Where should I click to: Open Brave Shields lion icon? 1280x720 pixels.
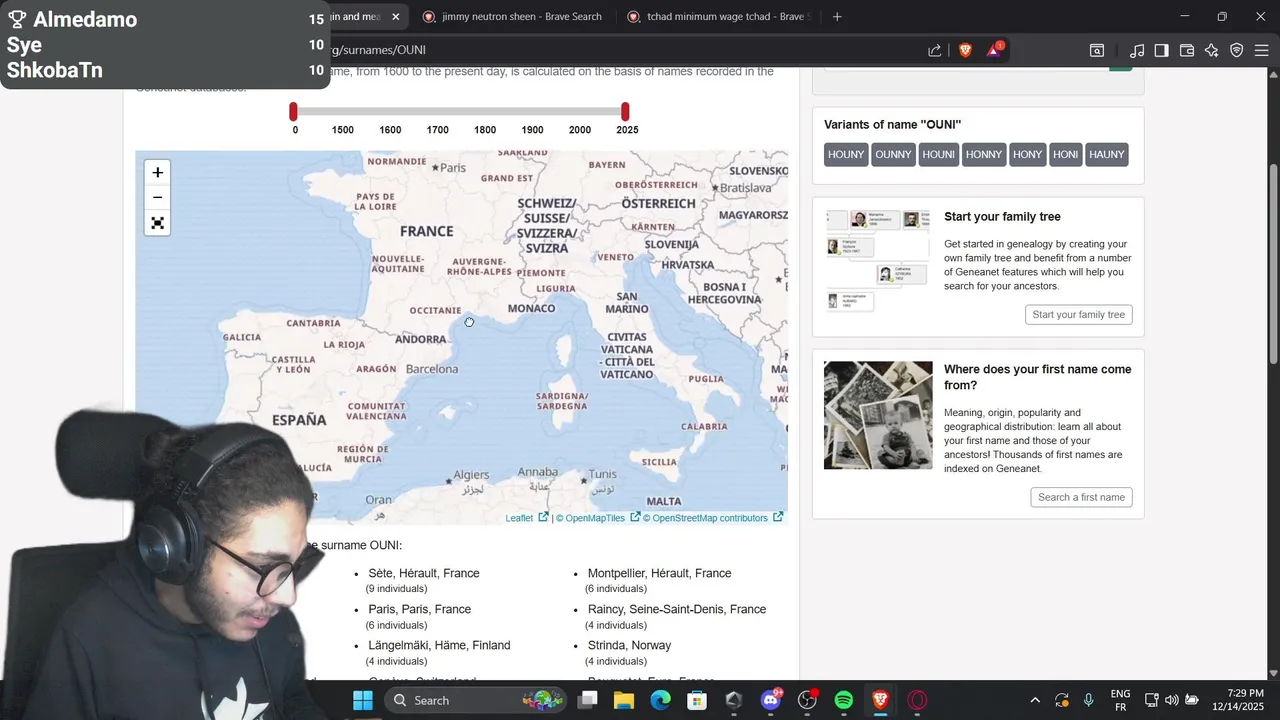coord(965,50)
